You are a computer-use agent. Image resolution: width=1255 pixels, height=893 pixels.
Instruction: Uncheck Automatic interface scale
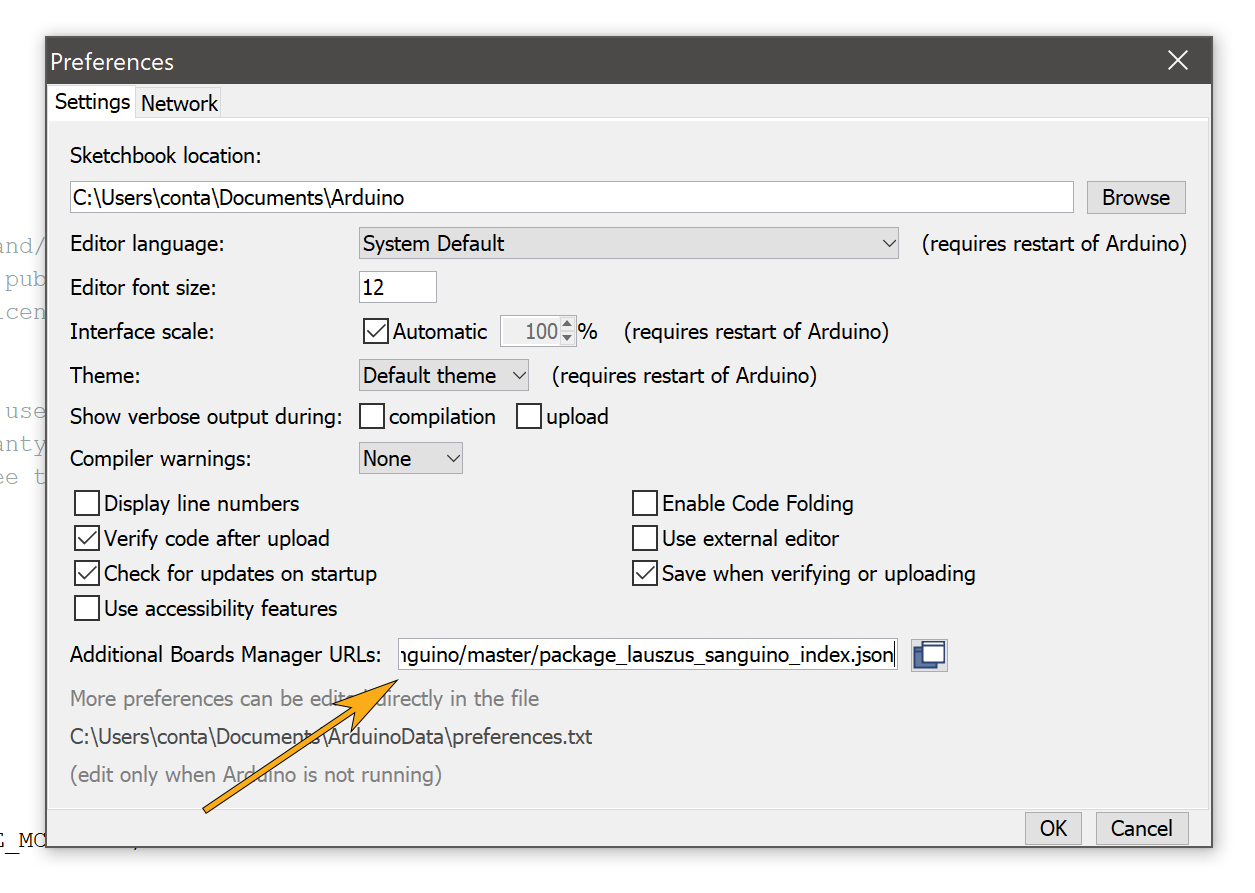pyautogui.click(x=375, y=331)
